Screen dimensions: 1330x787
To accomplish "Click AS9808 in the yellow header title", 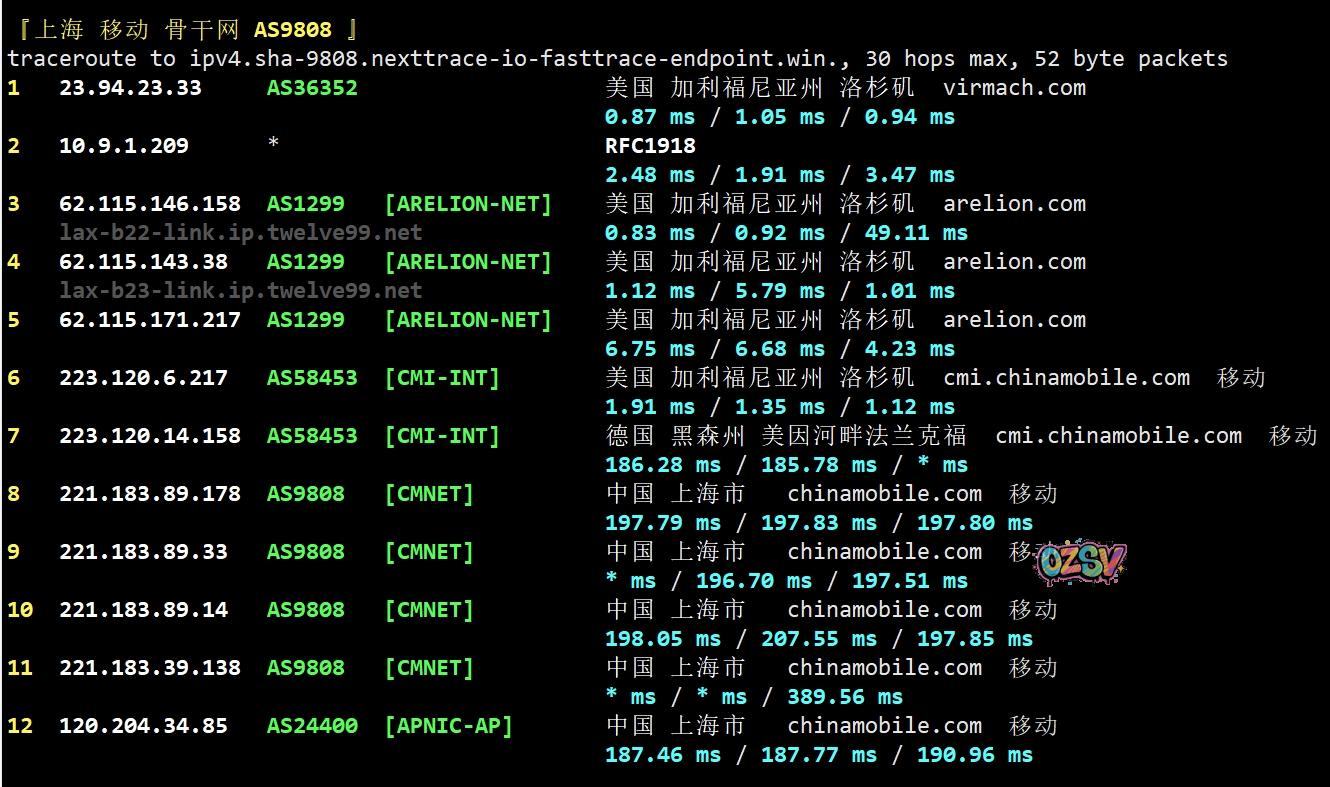I will pos(292,30).
